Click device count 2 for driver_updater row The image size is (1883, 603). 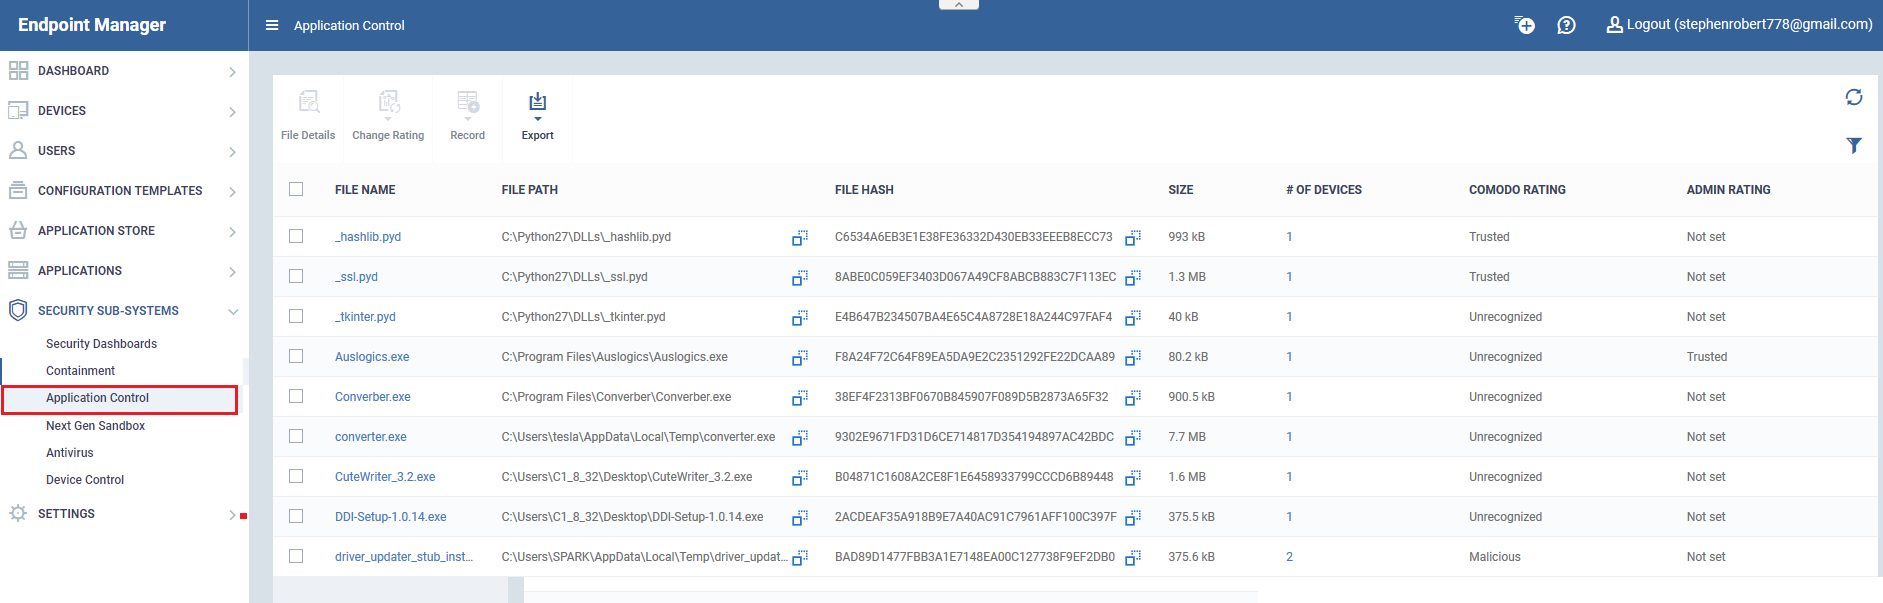tap(1289, 557)
